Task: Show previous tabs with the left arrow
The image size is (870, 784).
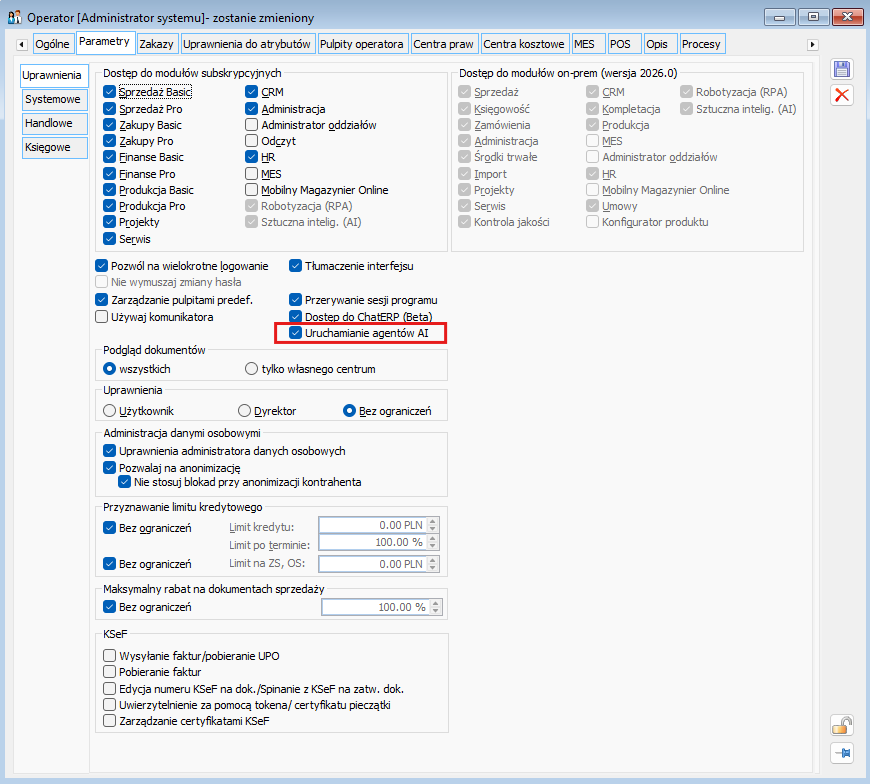Action: point(22,44)
